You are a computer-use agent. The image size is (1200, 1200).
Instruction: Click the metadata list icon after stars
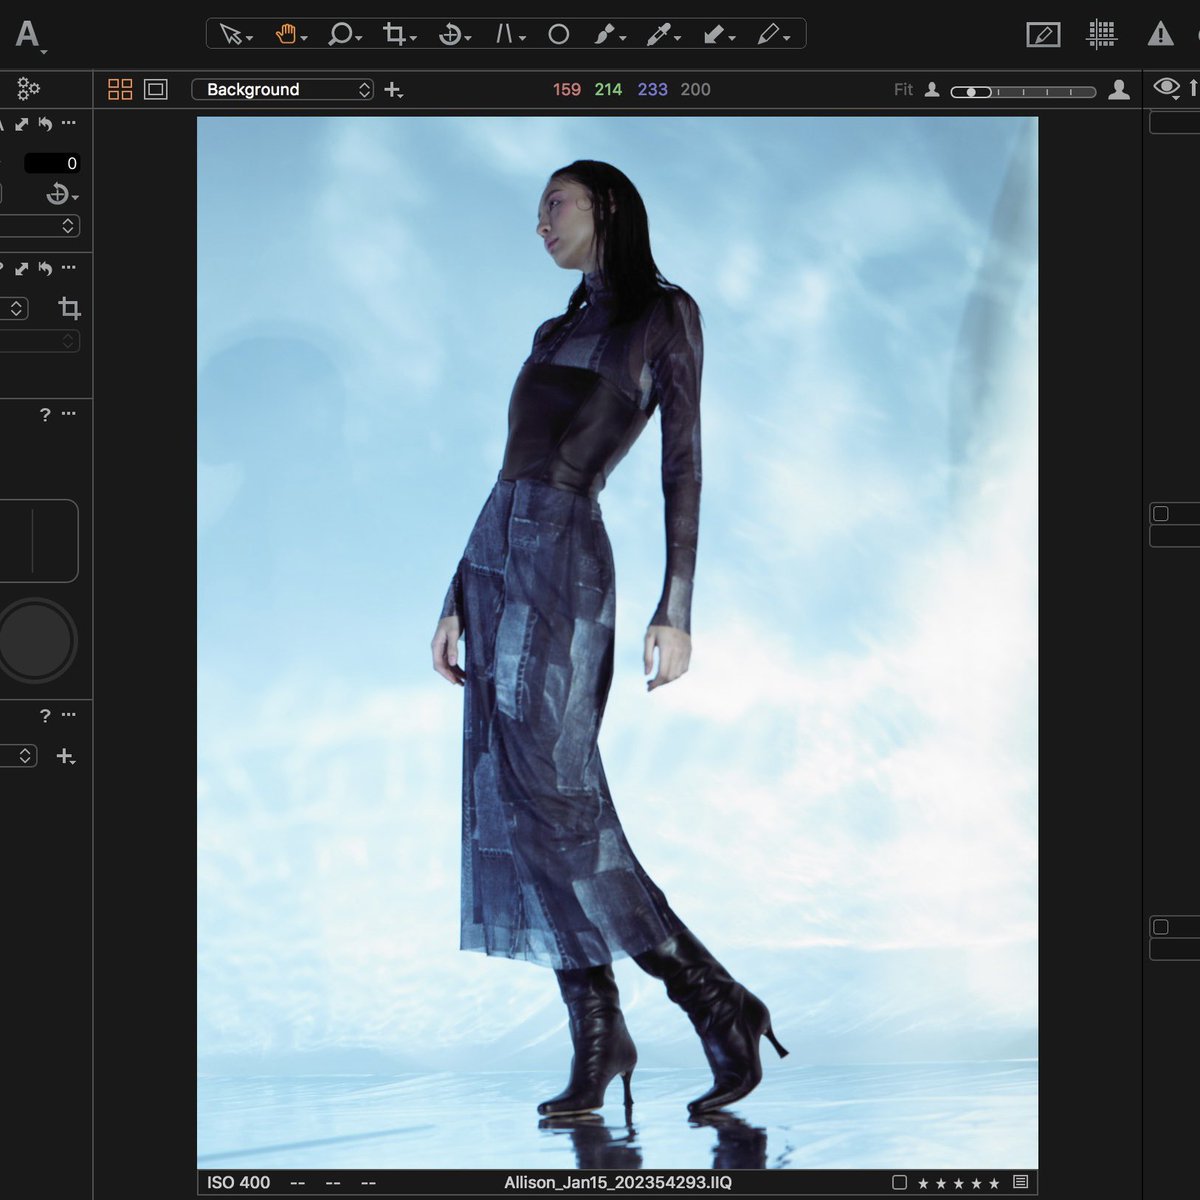pos(1020,1183)
